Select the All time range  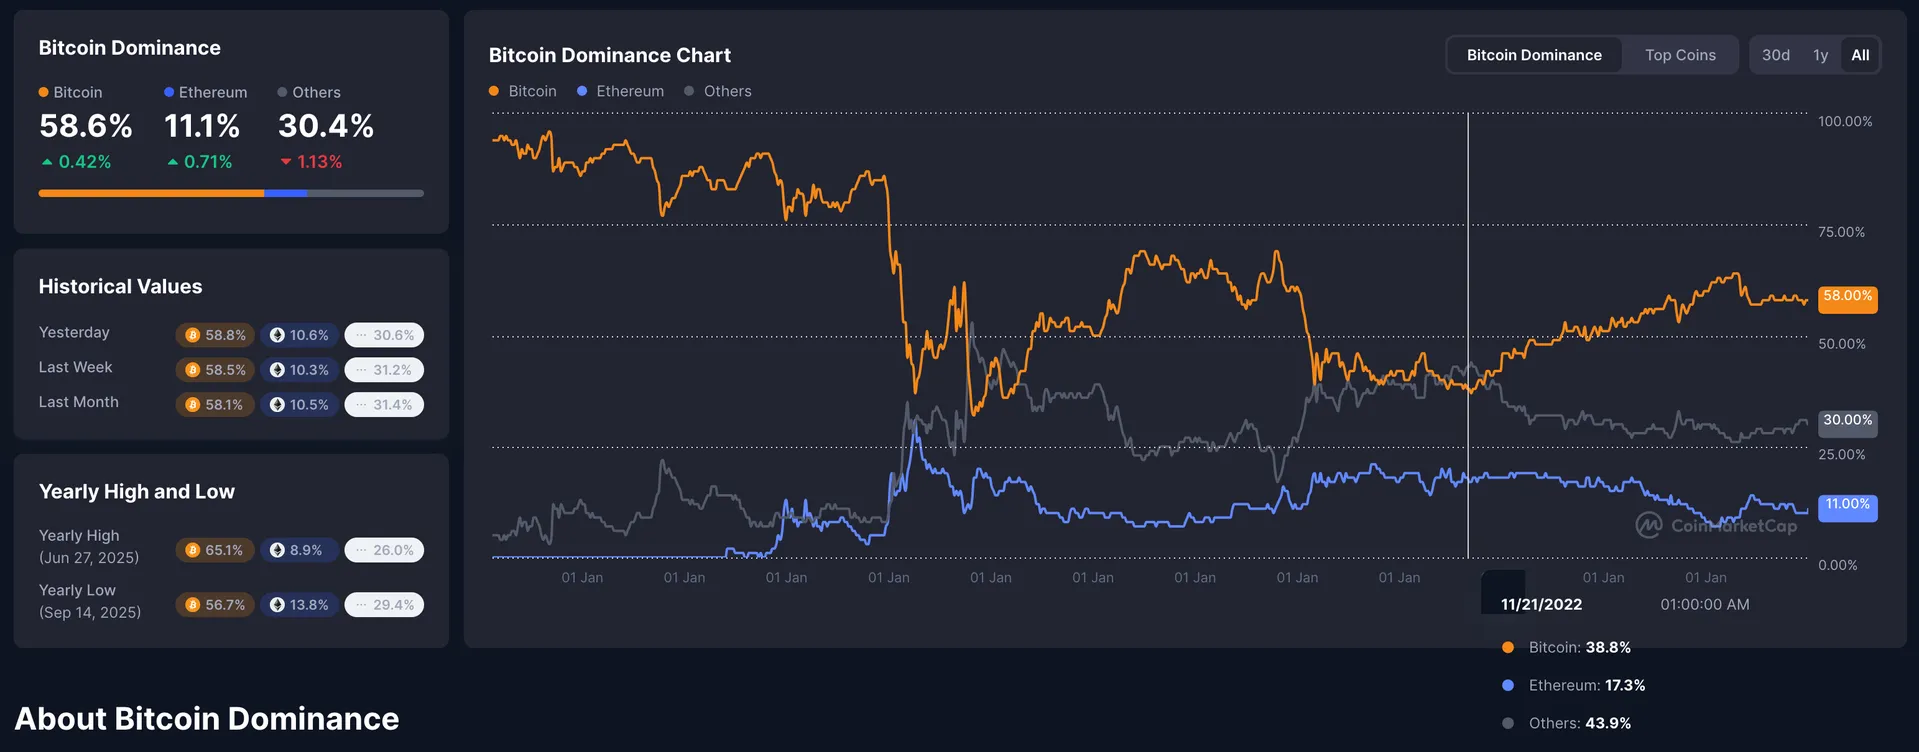(x=1860, y=55)
